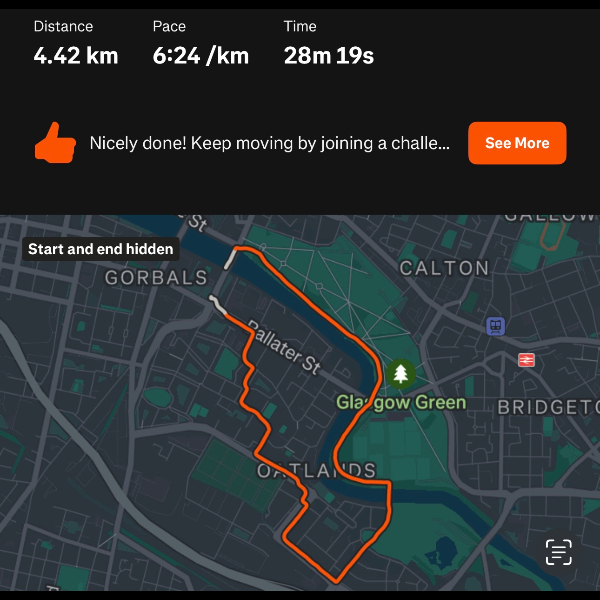Screen dimensions: 600x600
Task: Tap the white hidden route start segment
Action: click(x=230, y=259)
